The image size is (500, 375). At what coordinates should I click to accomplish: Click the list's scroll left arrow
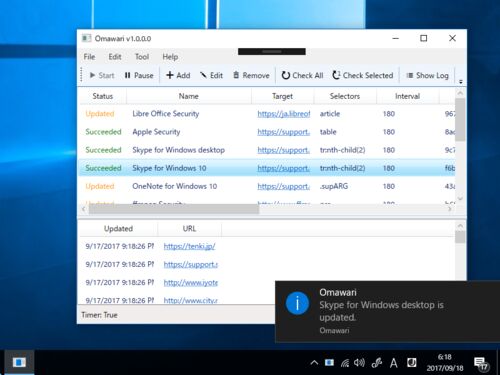pyautogui.click(x=84, y=209)
